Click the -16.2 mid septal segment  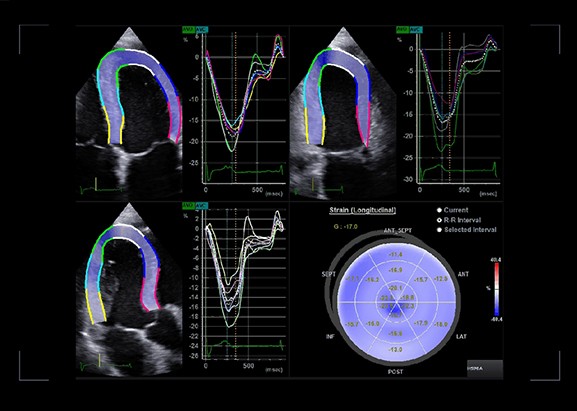coord(372,280)
